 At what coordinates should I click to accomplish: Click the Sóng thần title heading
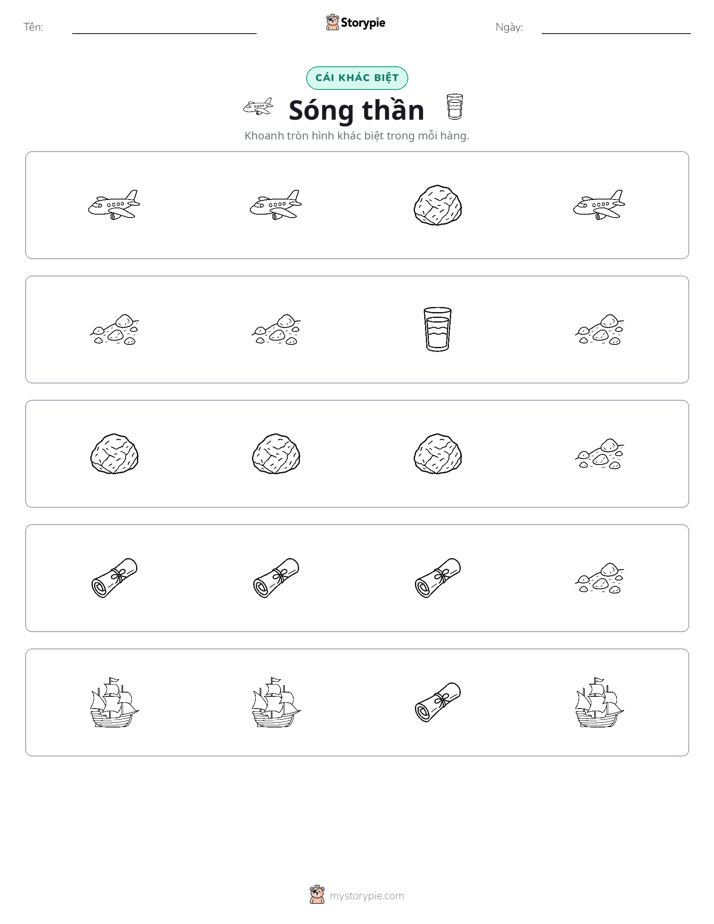pyautogui.click(x=356, y=110)
